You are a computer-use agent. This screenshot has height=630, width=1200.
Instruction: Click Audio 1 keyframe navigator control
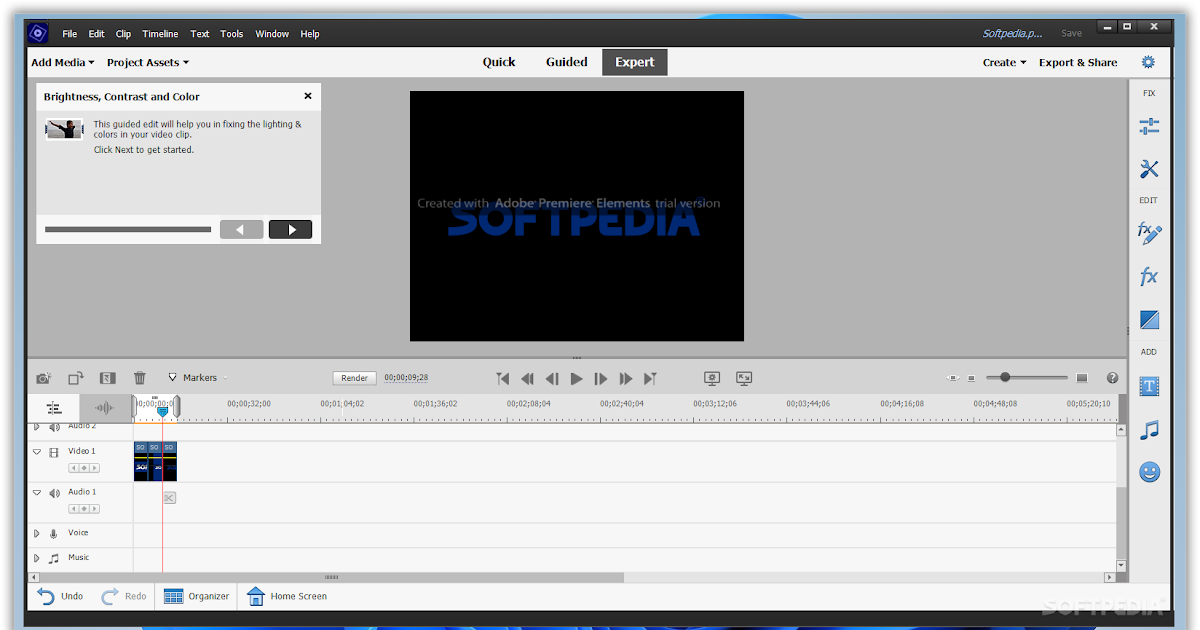pyautogui.click(x=84, y=509)
